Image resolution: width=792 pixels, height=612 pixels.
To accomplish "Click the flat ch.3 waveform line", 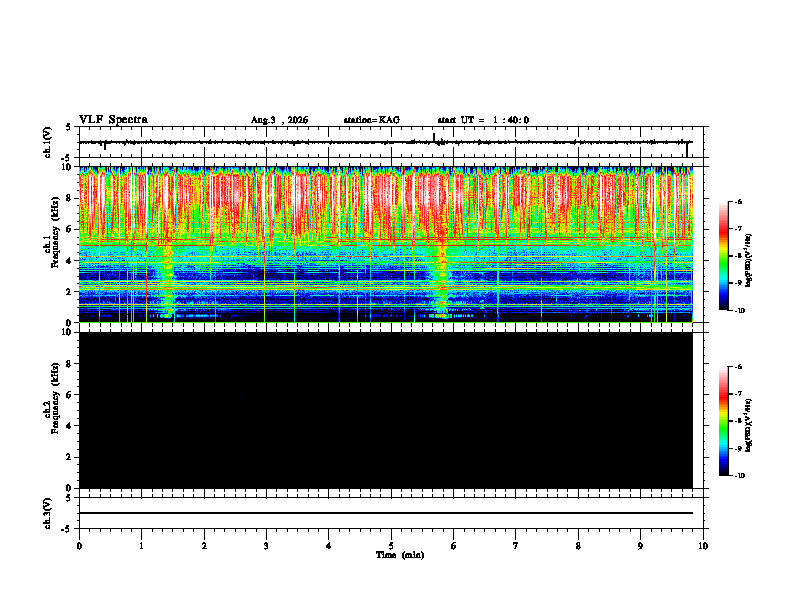I will click(386, 513).
